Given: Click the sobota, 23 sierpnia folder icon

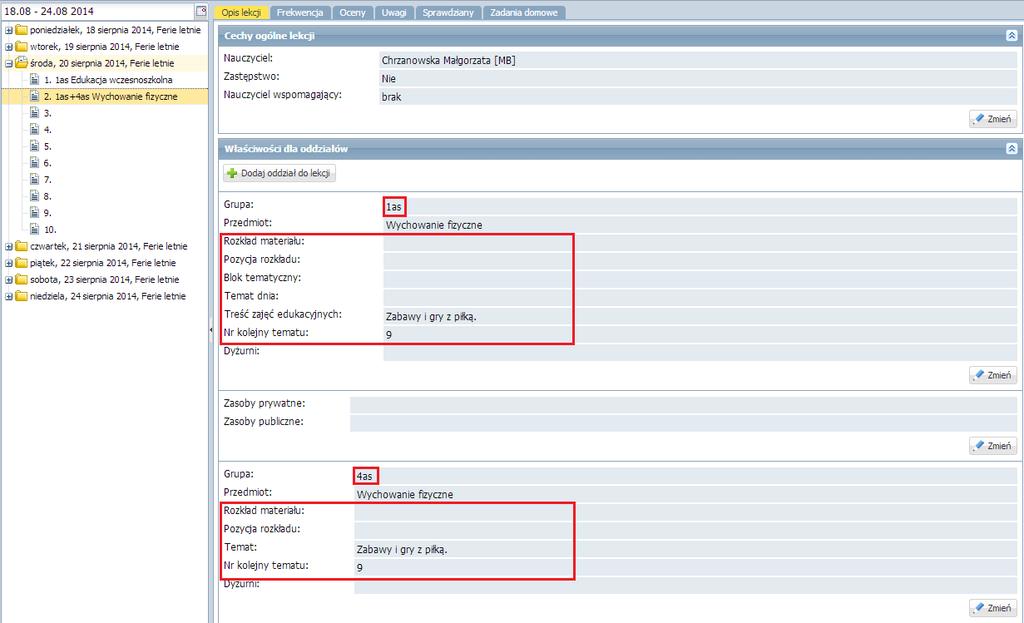Looking at the screenshot, I should 21,279.
